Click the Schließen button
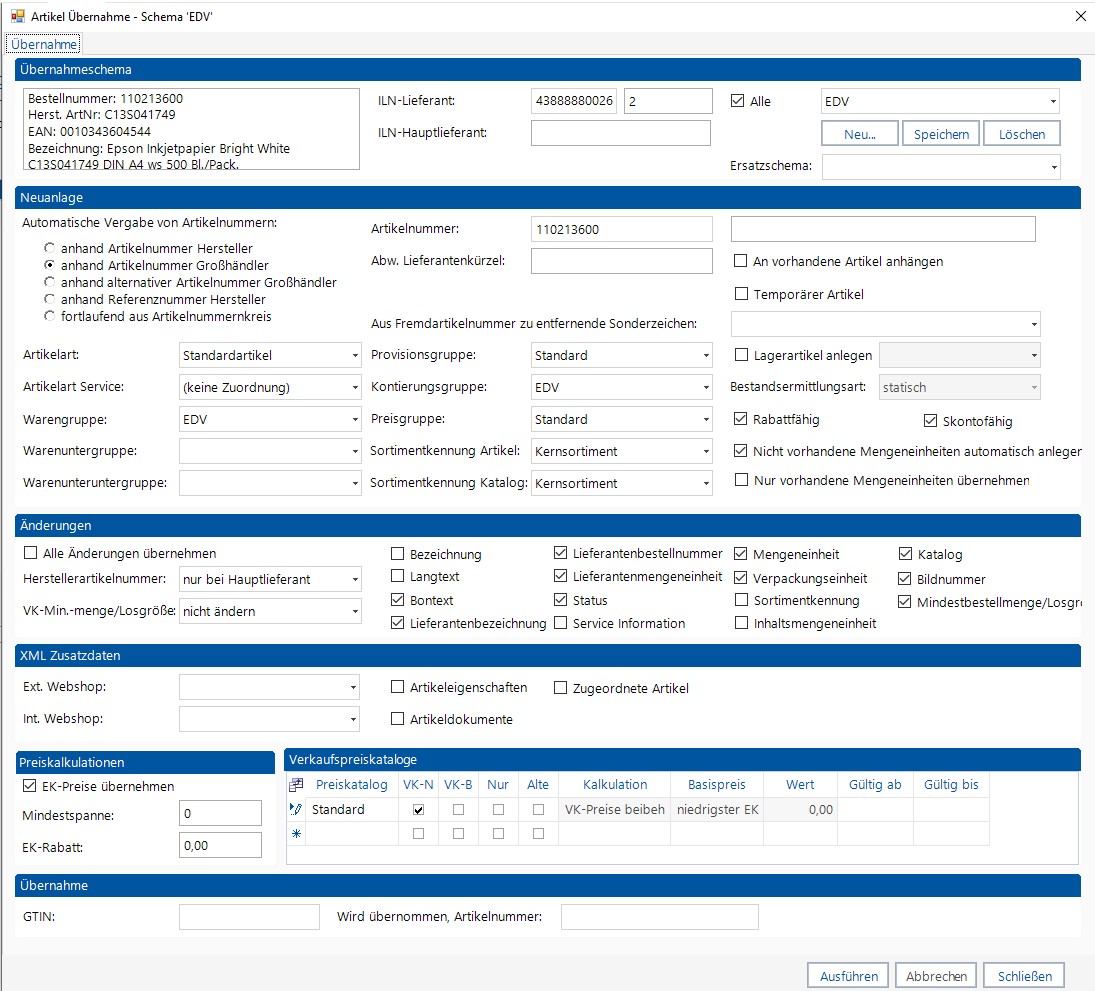 1024,976
